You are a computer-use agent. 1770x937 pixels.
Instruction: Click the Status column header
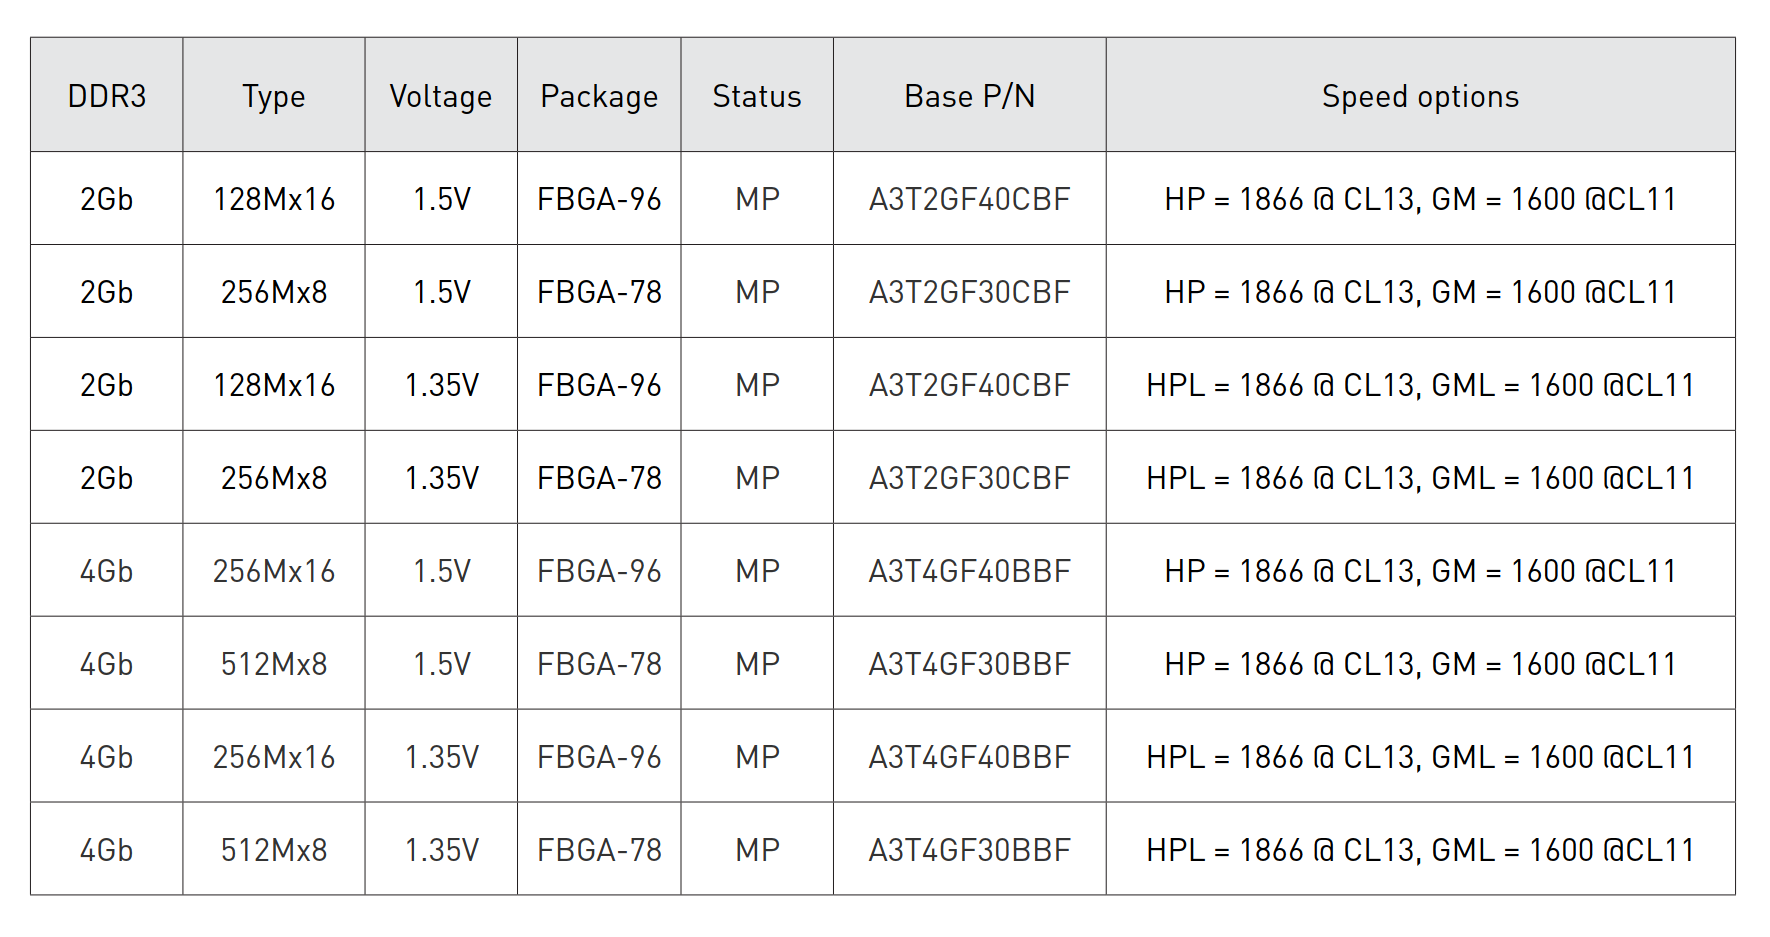click(x=757, y=96)
